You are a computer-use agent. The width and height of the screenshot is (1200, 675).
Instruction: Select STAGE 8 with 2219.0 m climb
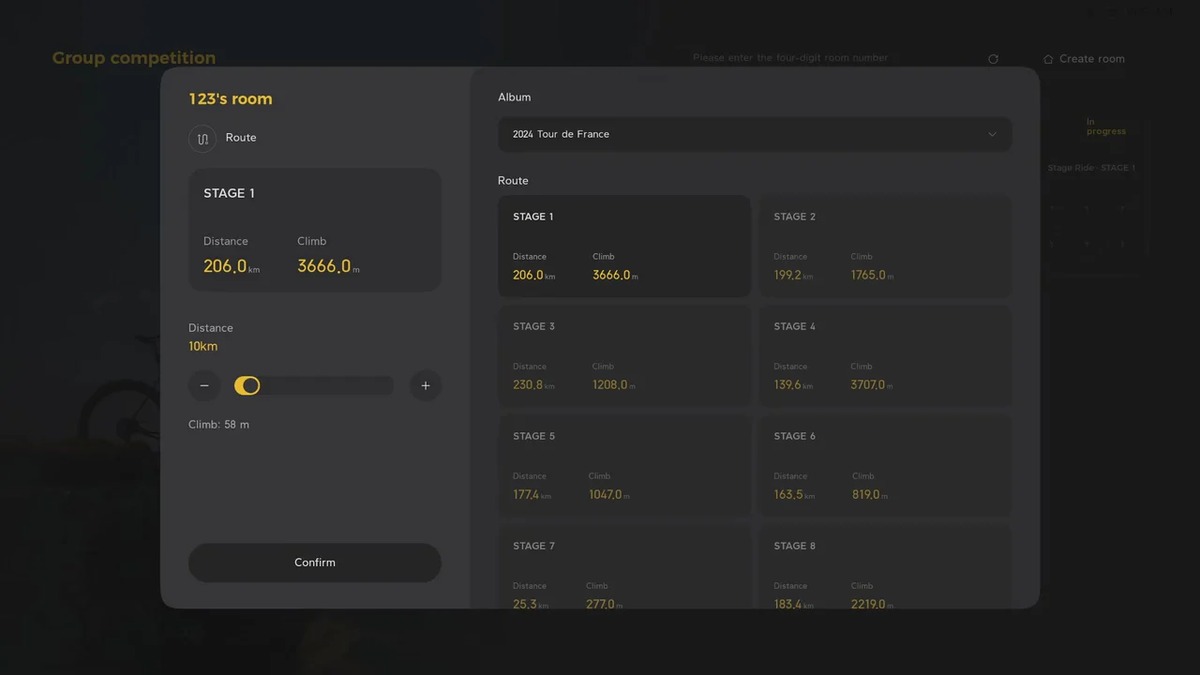[884, 570]
